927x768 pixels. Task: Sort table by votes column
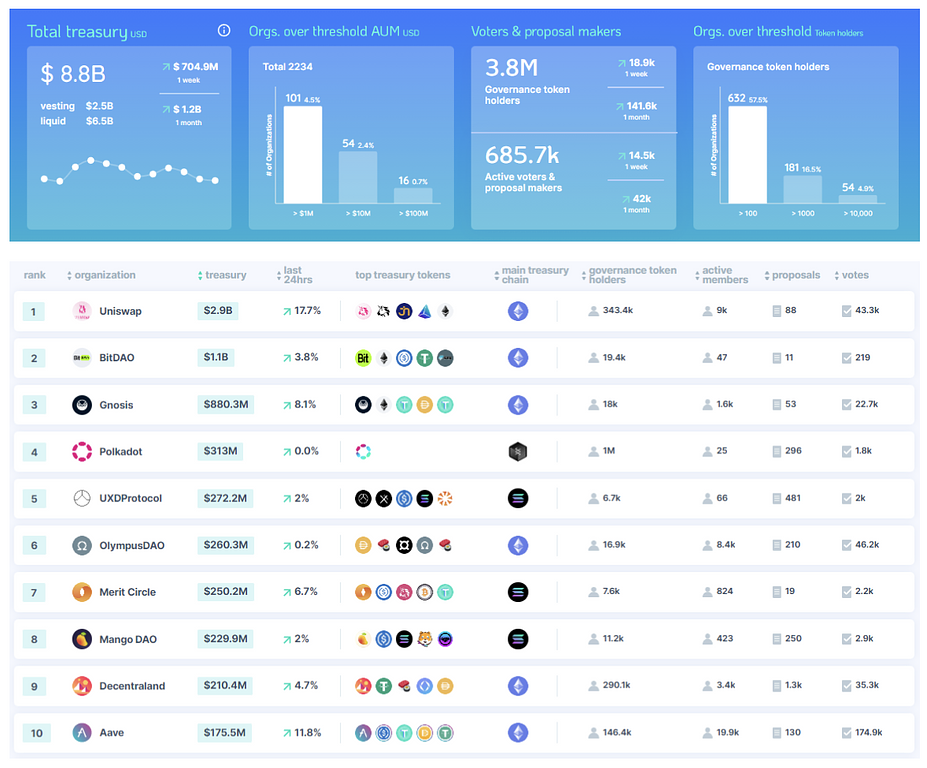[x=855, y=275]
